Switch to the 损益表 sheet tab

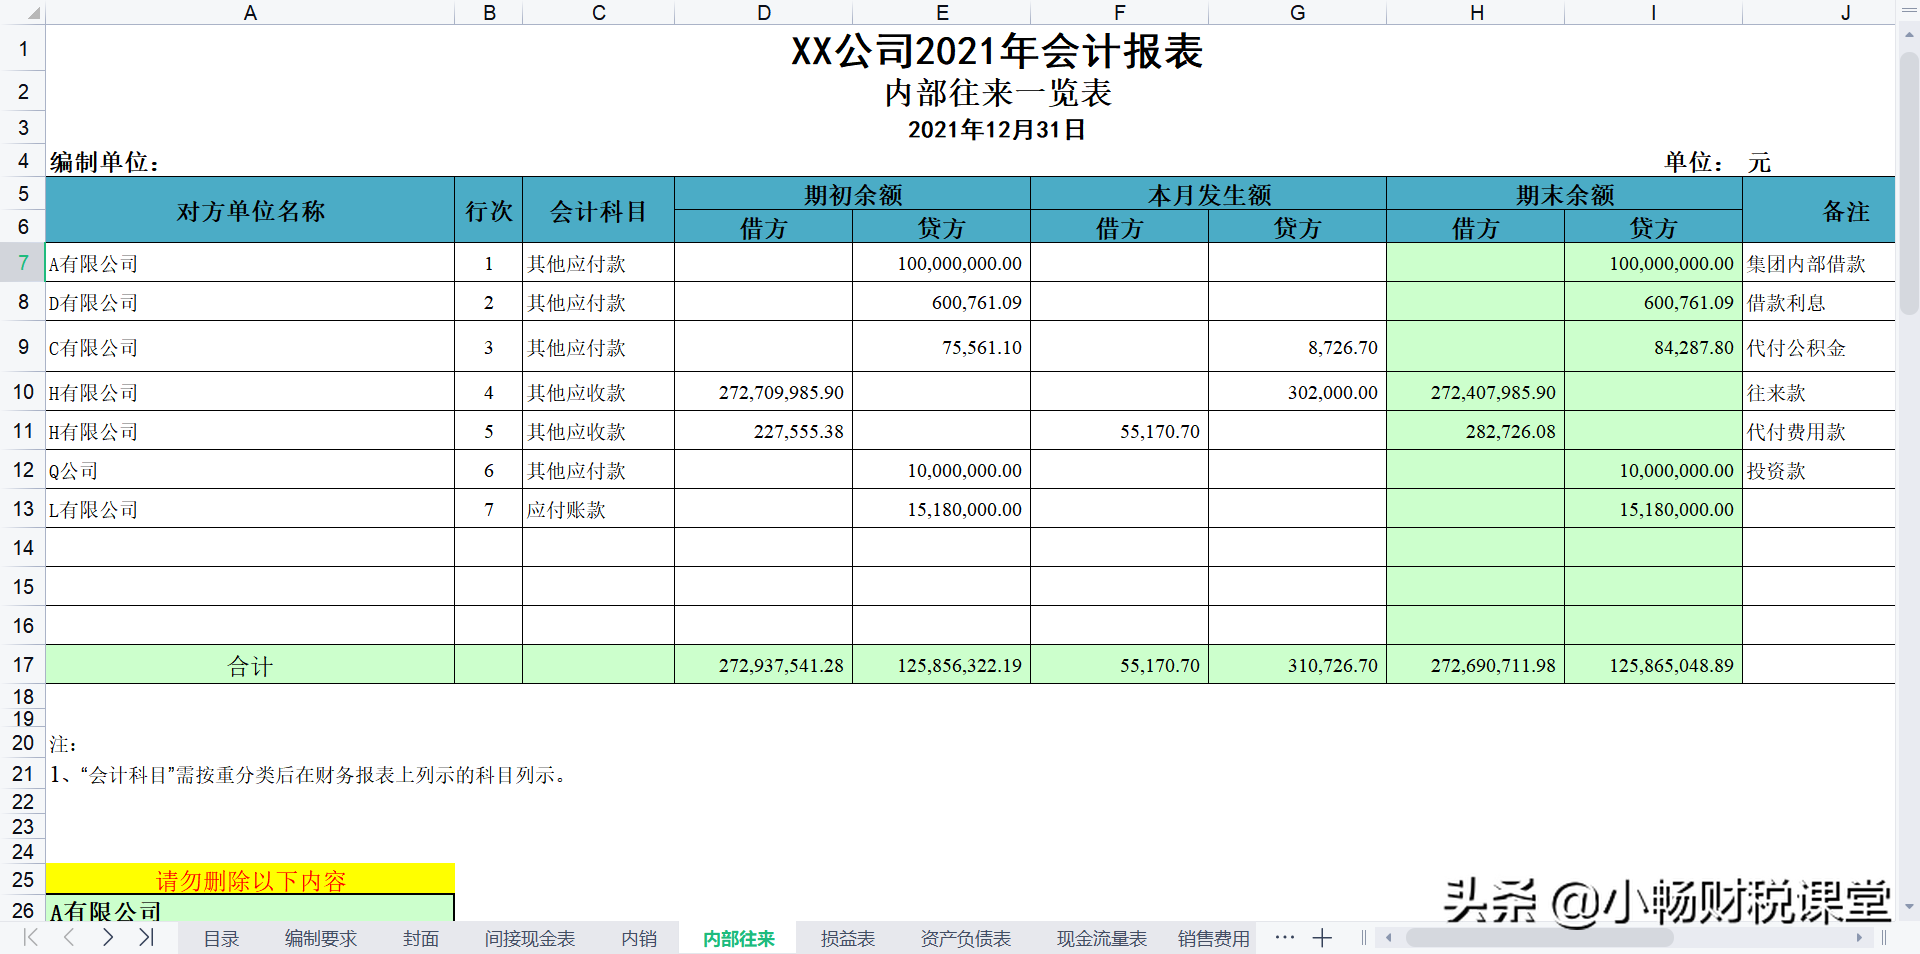coord(846,938)
